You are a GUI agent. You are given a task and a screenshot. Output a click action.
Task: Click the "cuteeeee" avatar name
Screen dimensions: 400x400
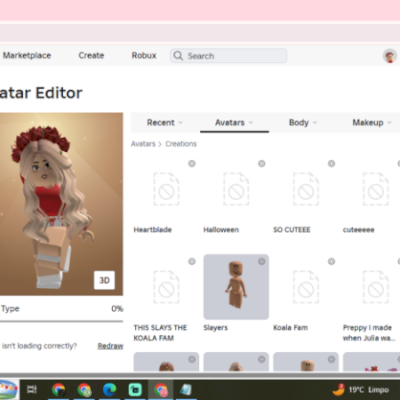coord(359,230)
